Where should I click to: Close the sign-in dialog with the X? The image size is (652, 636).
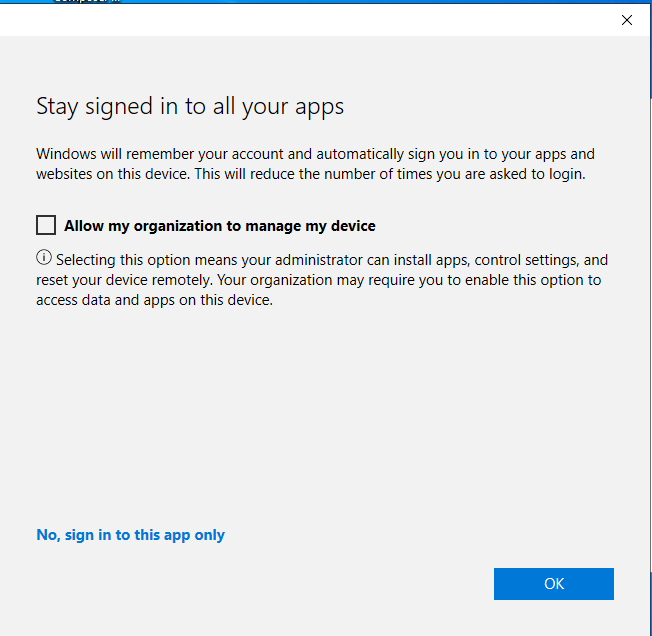627,20
